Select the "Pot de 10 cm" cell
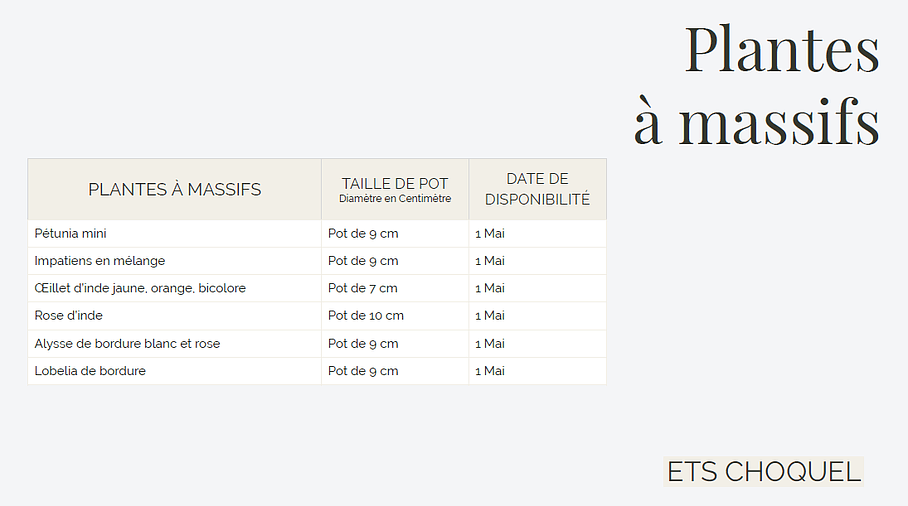The width and height of the screenshot is (908, 506). tap(366, 316)
